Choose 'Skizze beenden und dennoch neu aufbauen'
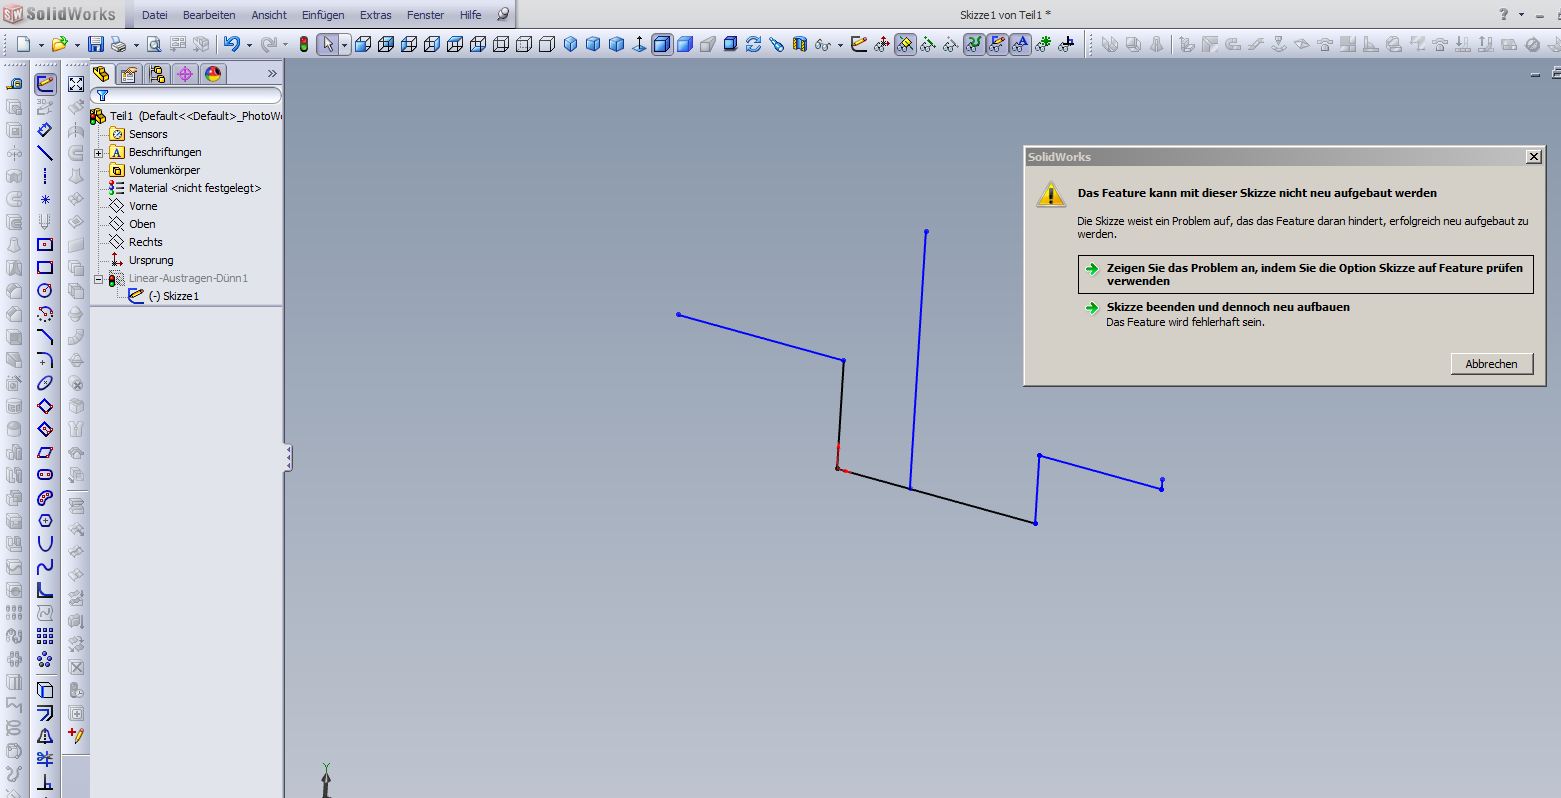1561x798 pixels. 1228,307
